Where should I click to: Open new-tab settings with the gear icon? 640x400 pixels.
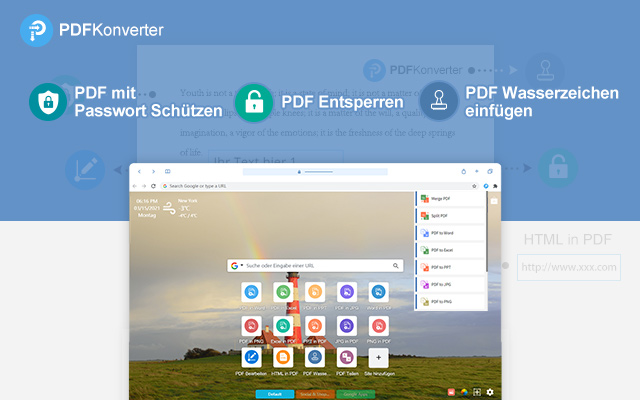pos(490,392)
